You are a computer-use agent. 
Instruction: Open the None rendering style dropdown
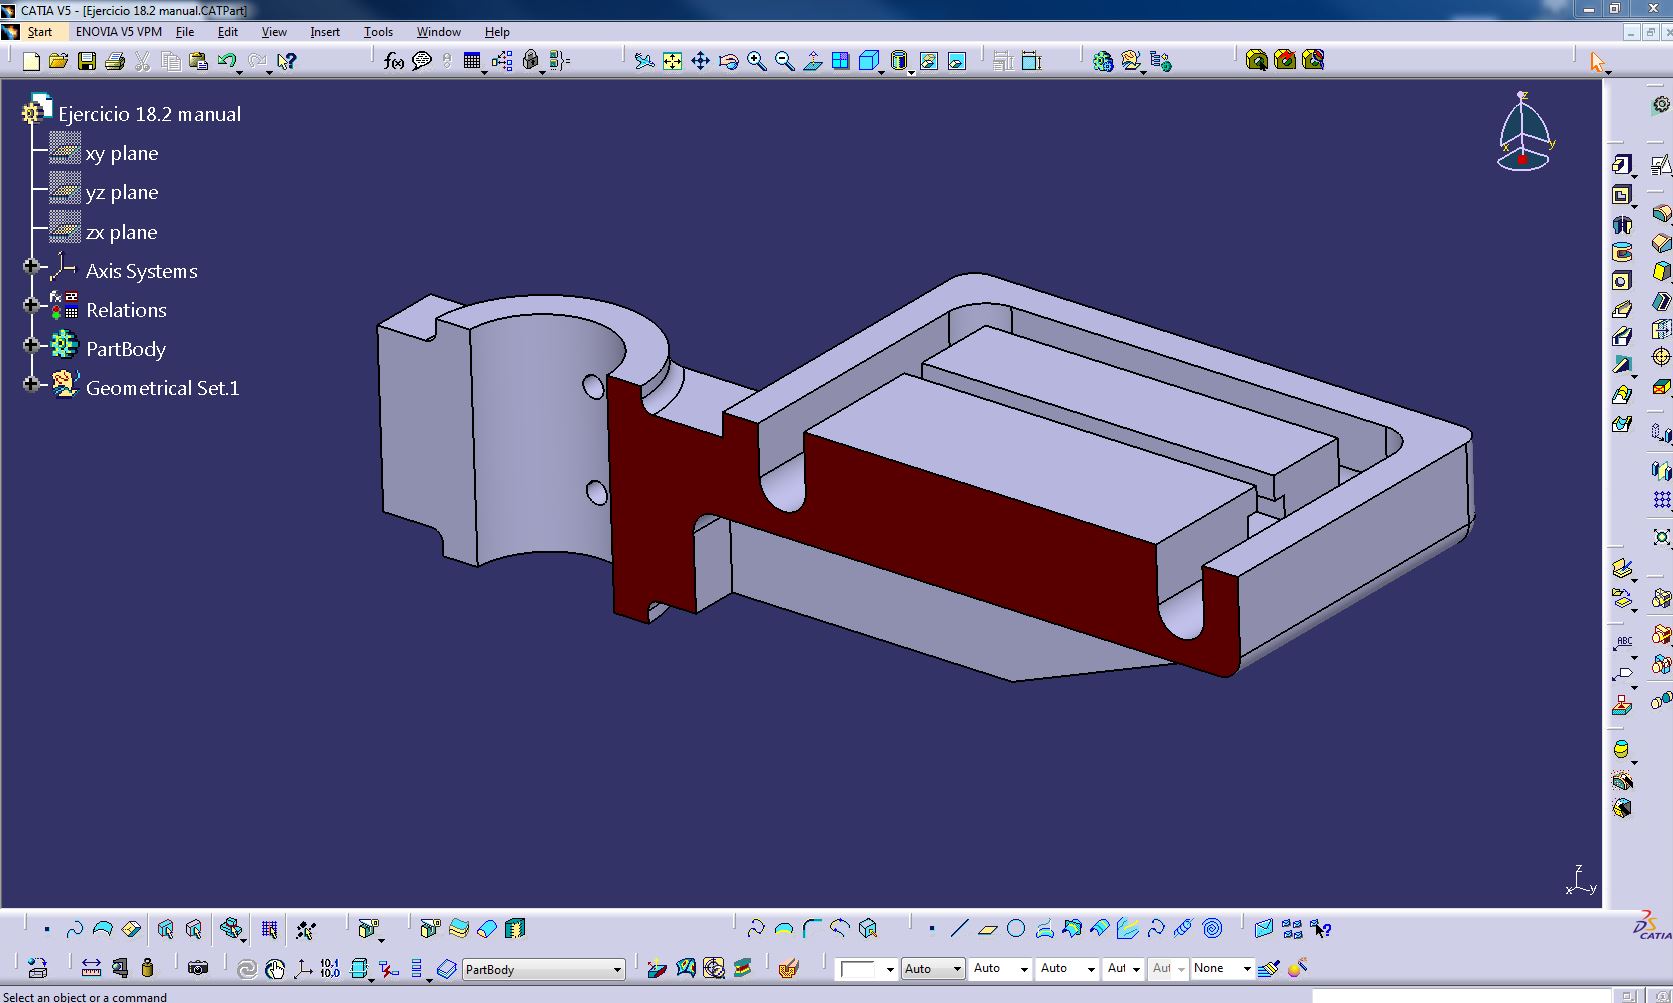coord(1246,968)
